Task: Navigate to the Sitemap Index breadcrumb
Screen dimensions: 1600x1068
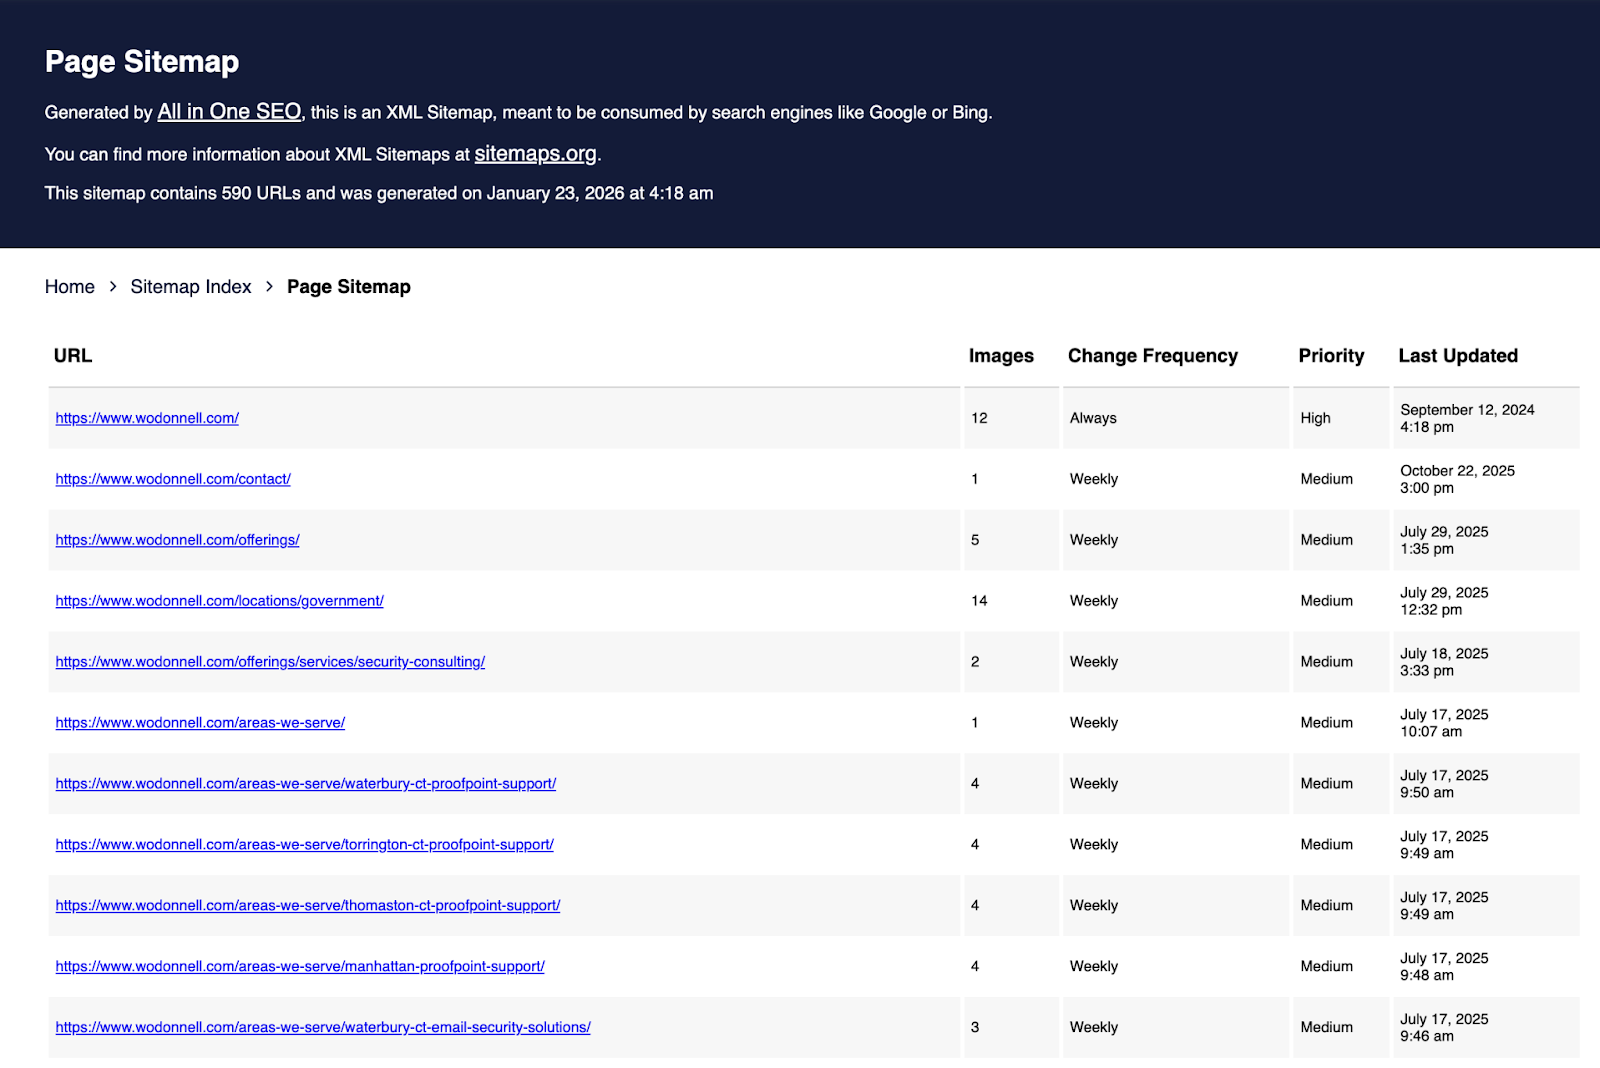Action: [x=190, y=287]
